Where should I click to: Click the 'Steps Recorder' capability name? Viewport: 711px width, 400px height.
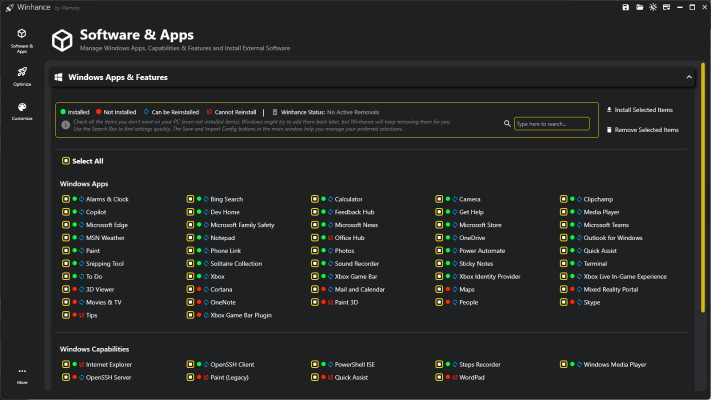click(480, 364)
